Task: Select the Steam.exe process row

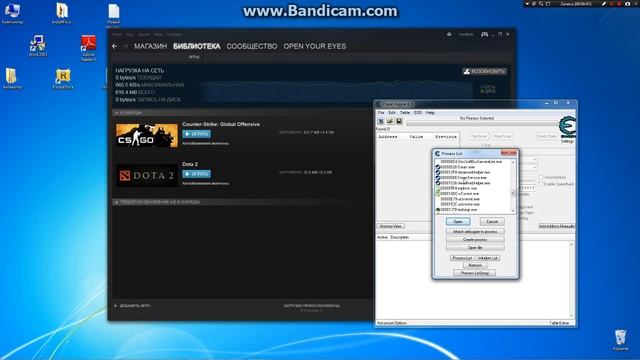Action: click(473, 167)
